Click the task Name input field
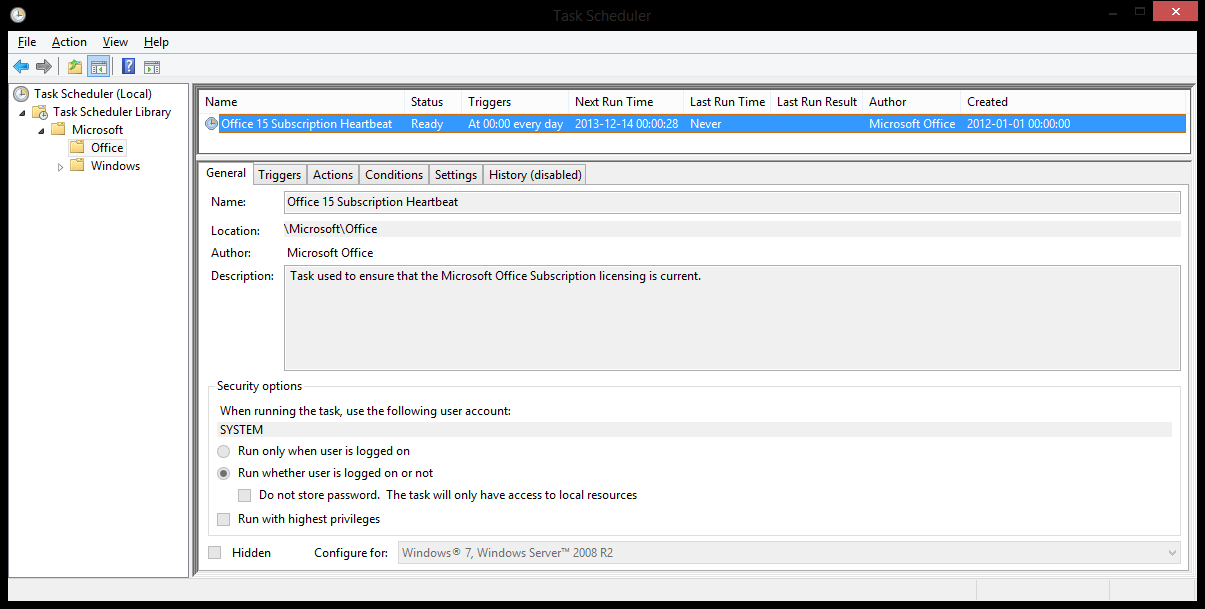Image resolution: width=1205 pixels, height=609 pixels. pyautogui.click(x=732, y=202)
